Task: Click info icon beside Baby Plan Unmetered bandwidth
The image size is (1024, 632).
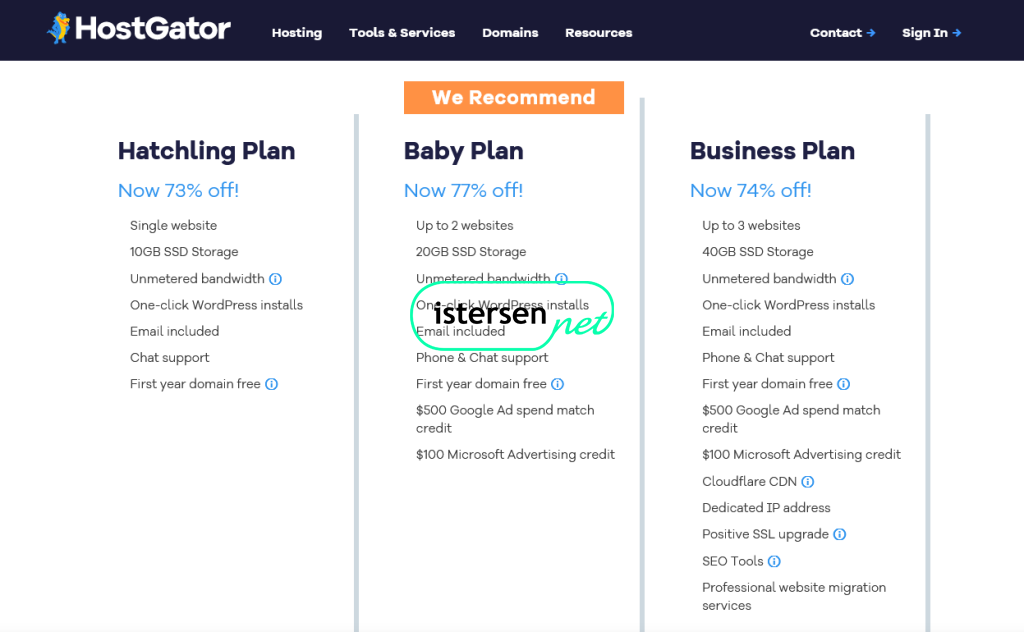Action: click(562, 279)
